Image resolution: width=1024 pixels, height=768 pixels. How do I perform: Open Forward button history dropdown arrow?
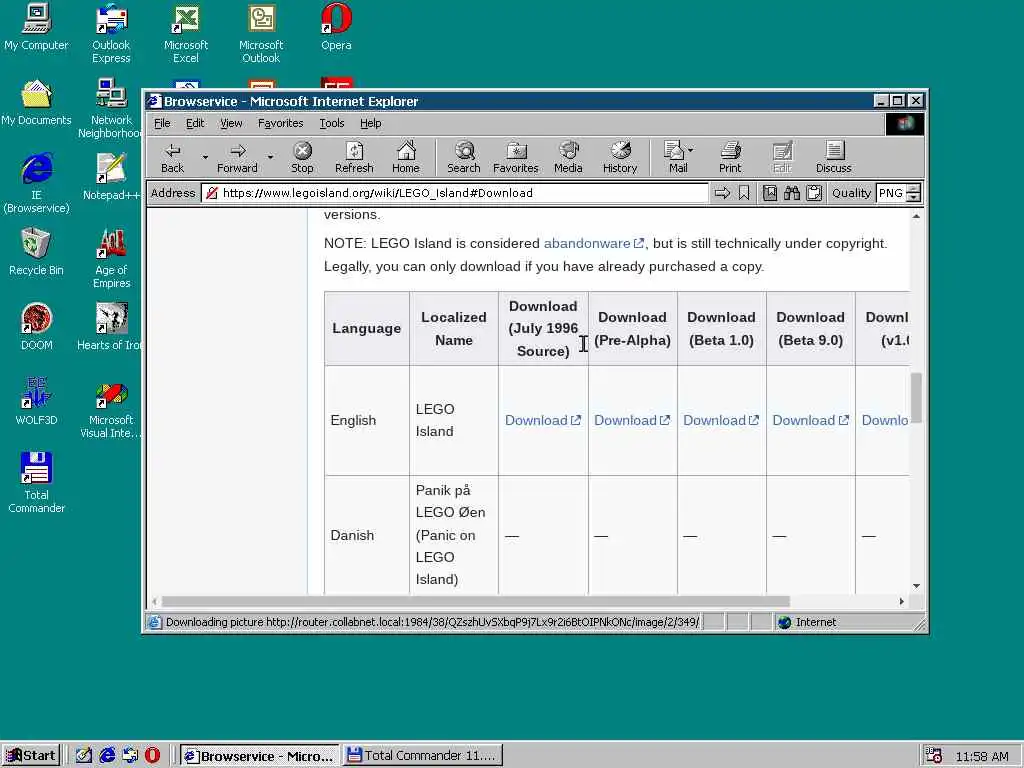coord(270,157)
